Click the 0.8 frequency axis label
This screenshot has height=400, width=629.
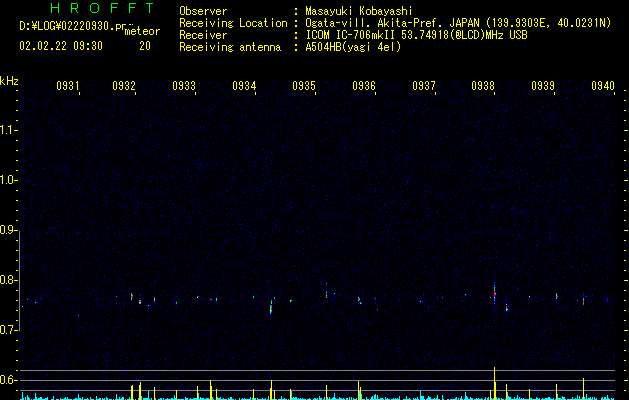[7, 280]
